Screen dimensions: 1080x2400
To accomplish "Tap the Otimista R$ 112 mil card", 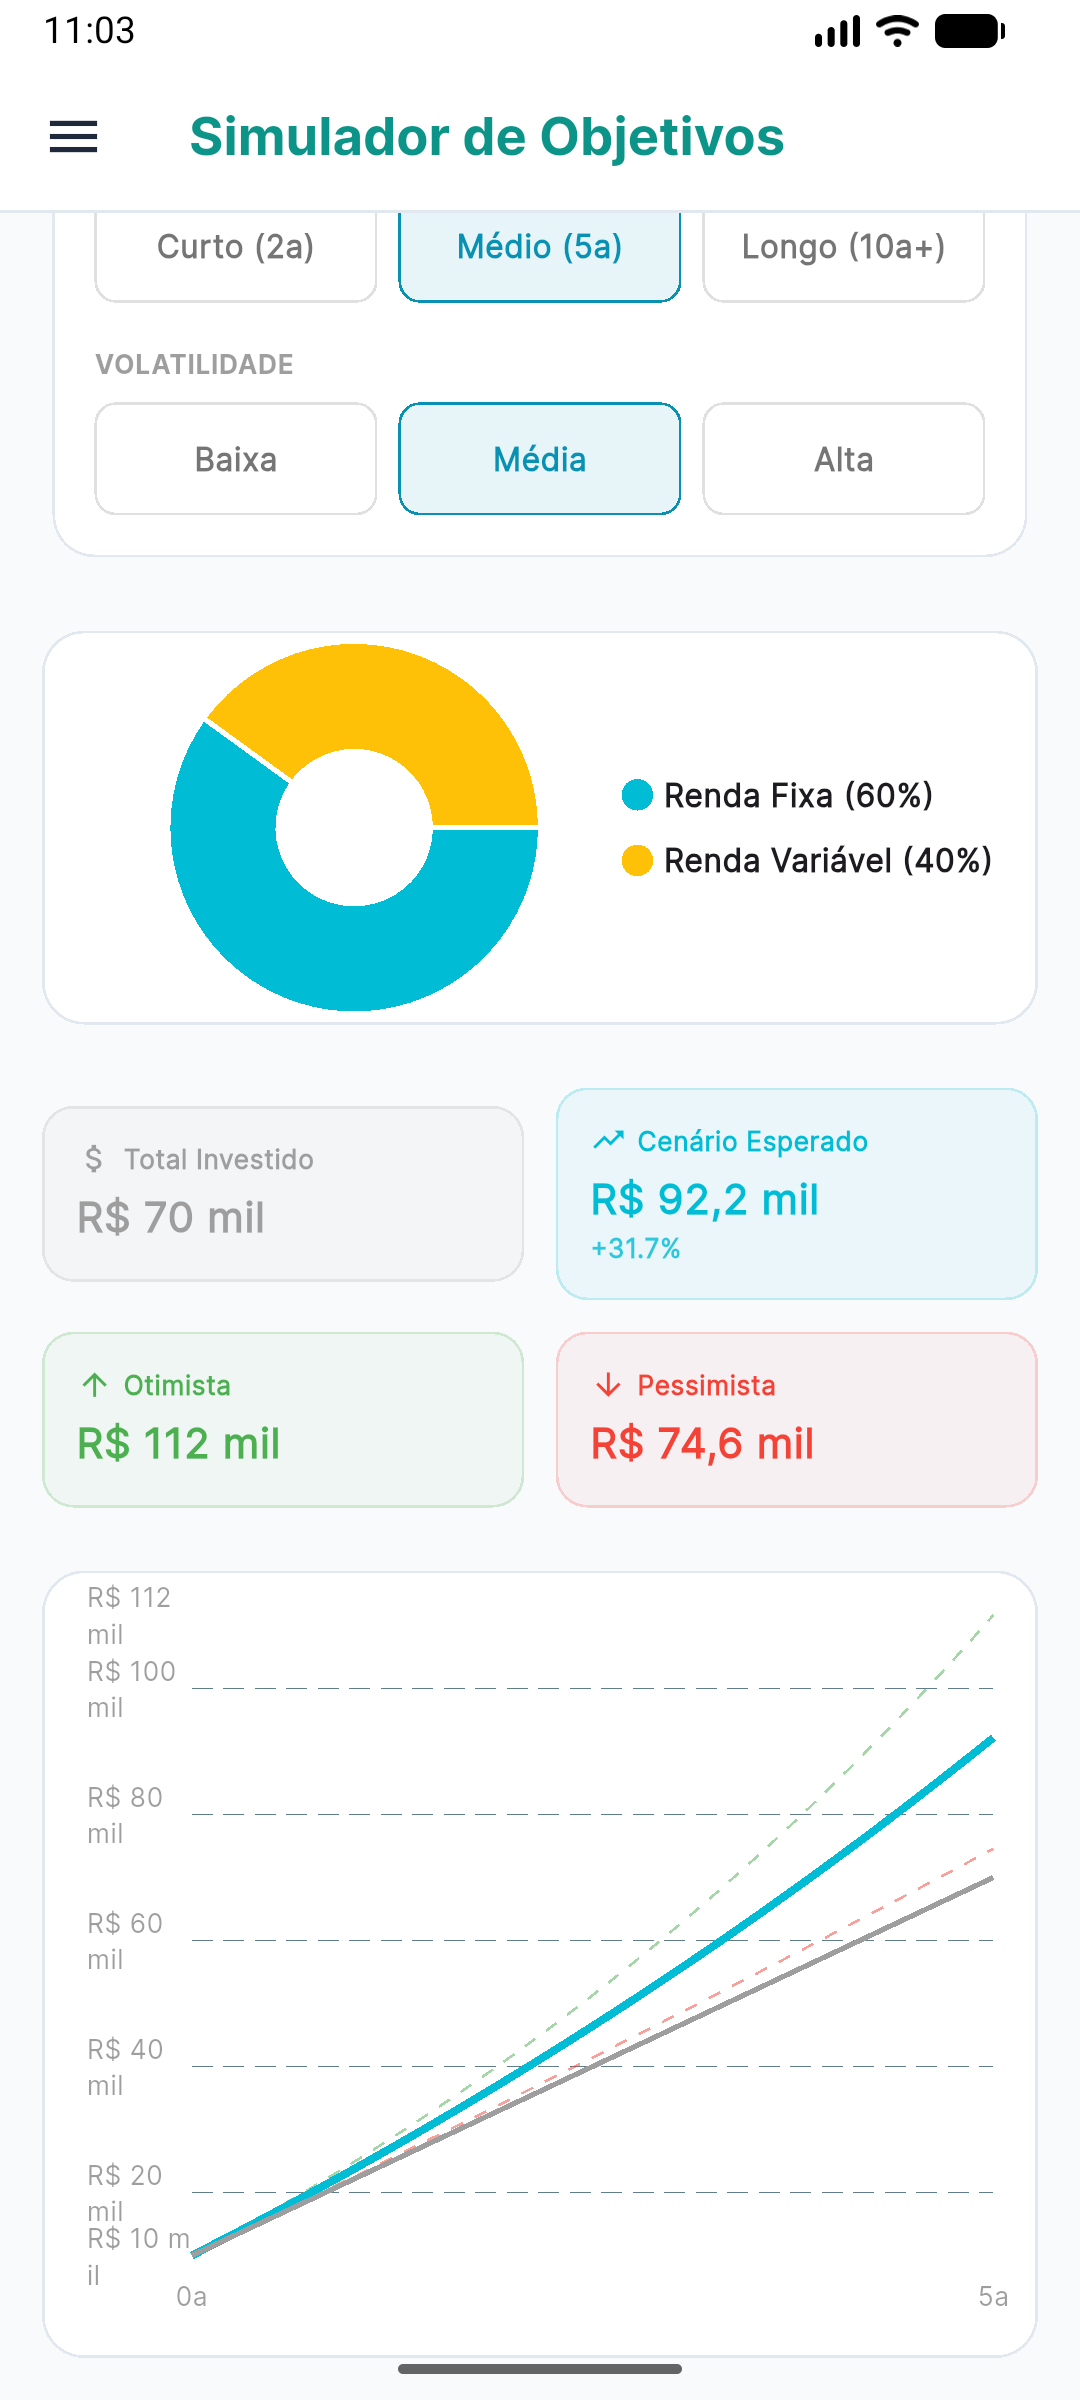I will (x=283, y=1419).
